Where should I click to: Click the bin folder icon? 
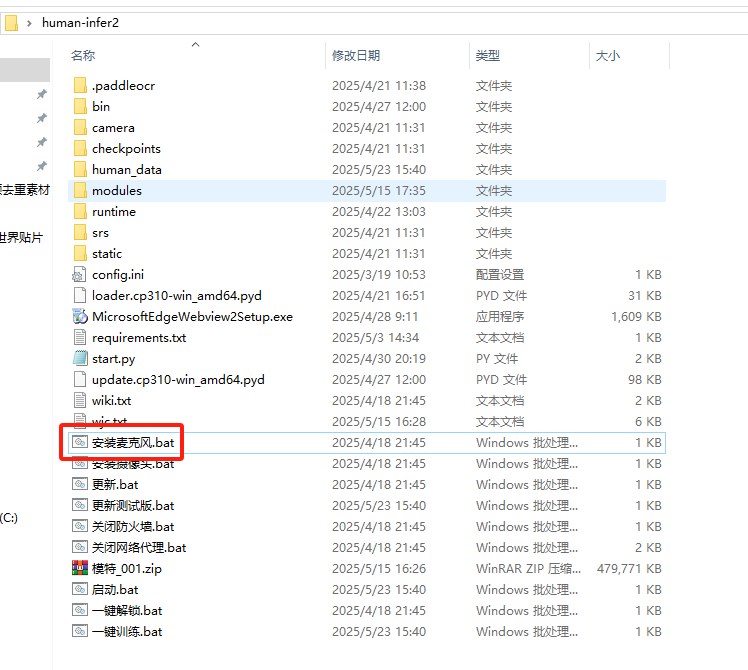[x=80, y=106]
